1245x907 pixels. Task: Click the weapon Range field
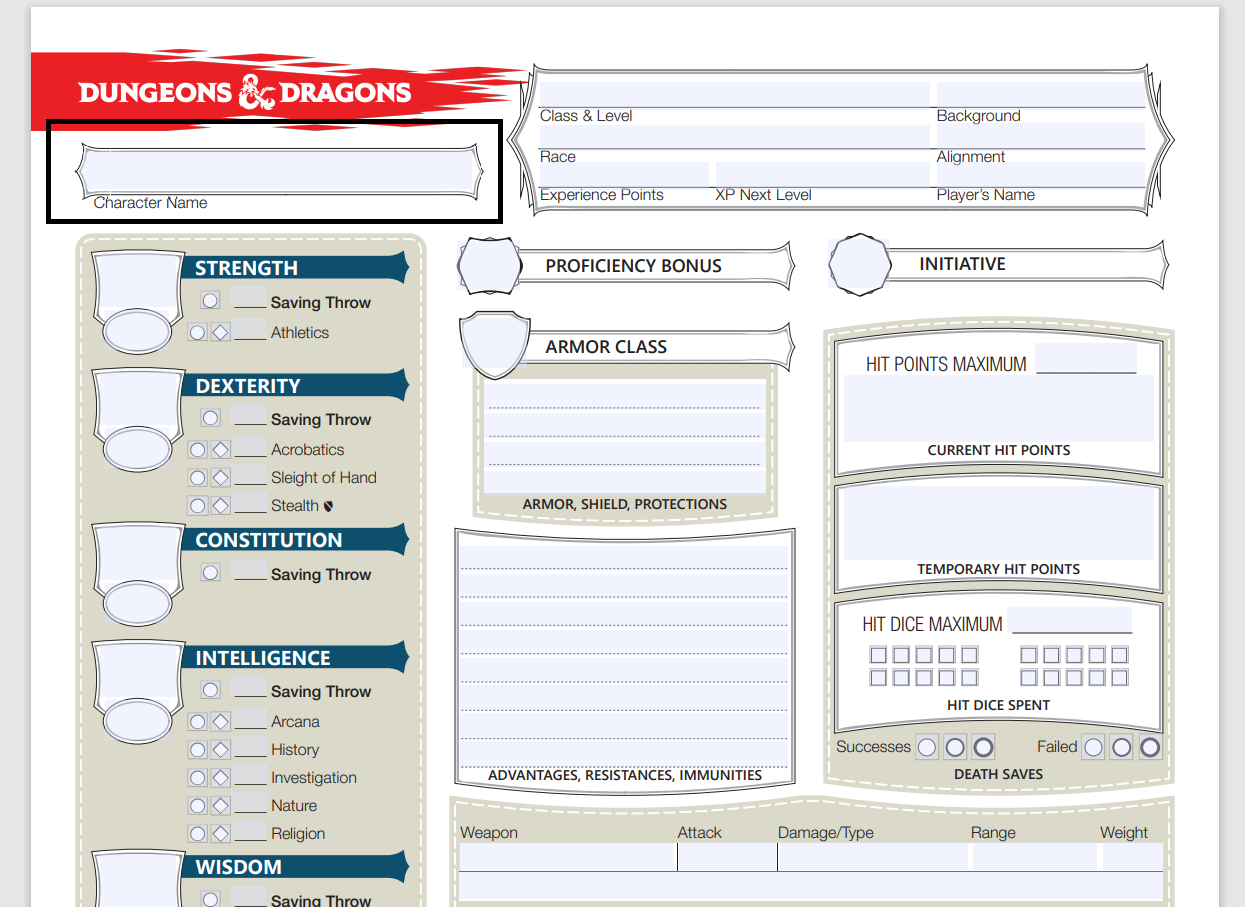tap(1035, 857)
